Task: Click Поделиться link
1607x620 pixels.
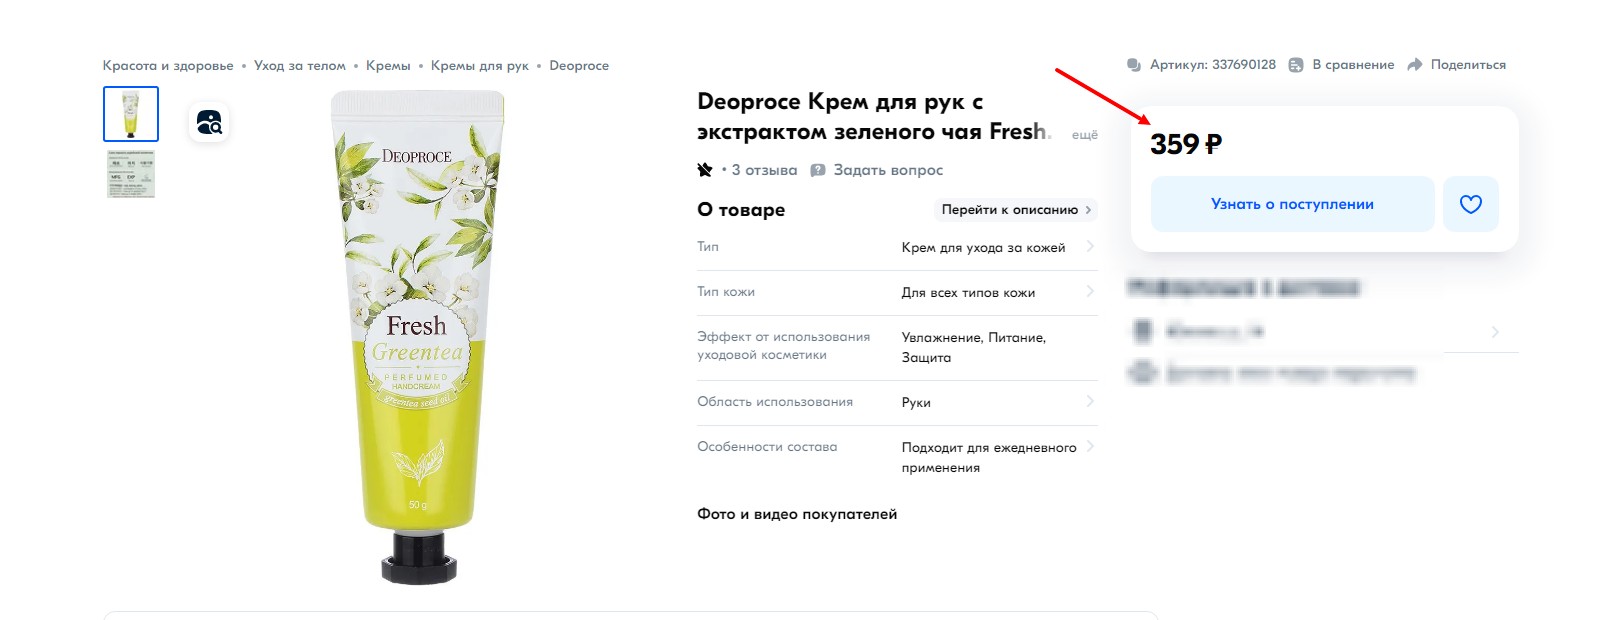Action: click(x=1468, y=65)
